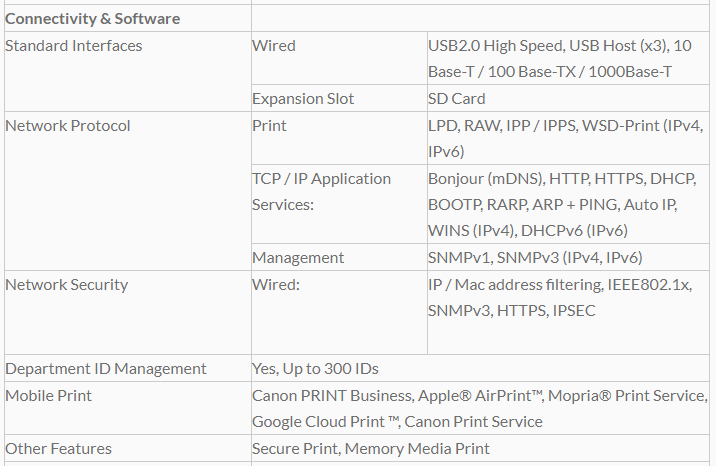Select the Network Protocol row label
This screenshot has width=716, height=466.
[x=68, y=125]
